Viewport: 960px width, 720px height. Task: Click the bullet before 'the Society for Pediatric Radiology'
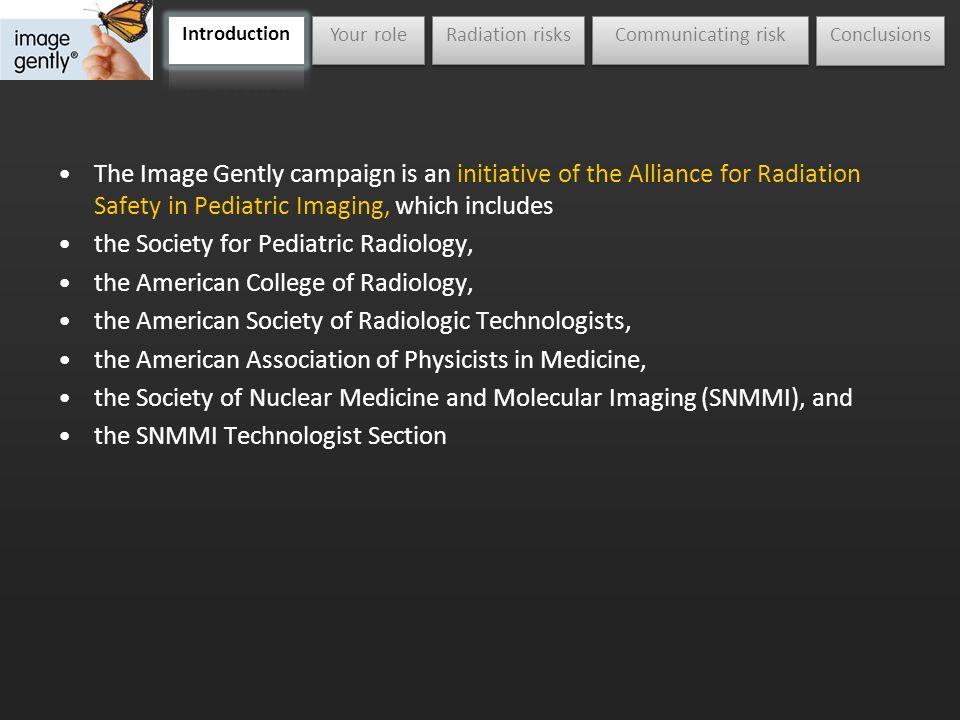tap(65, 245)
